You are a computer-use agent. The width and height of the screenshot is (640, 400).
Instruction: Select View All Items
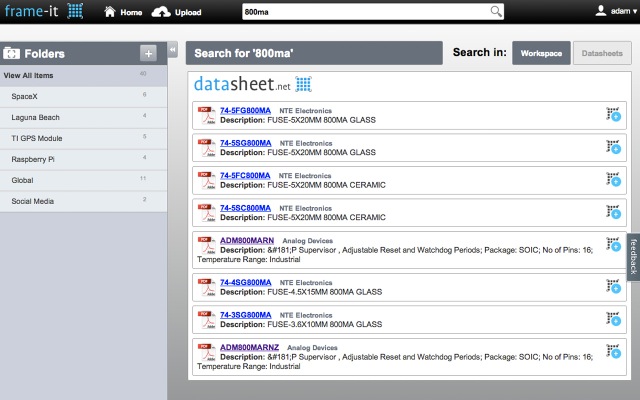(83, 76)
